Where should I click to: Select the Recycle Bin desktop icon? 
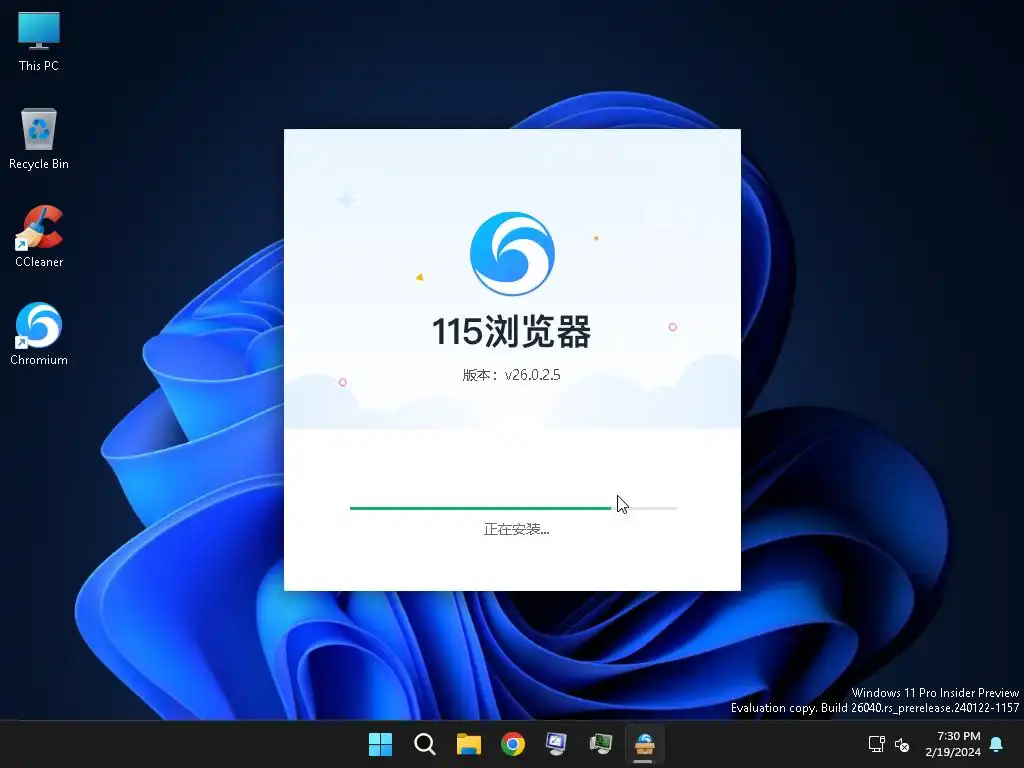point(39,139)
